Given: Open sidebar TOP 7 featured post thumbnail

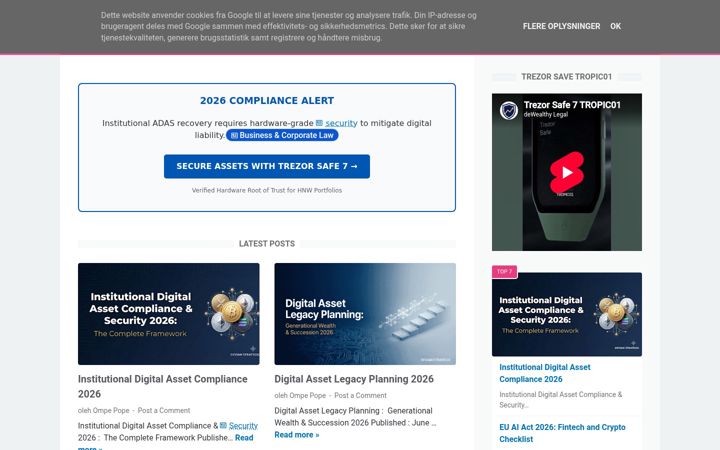Looking at the screenshot, I should [x=567, y=315].
